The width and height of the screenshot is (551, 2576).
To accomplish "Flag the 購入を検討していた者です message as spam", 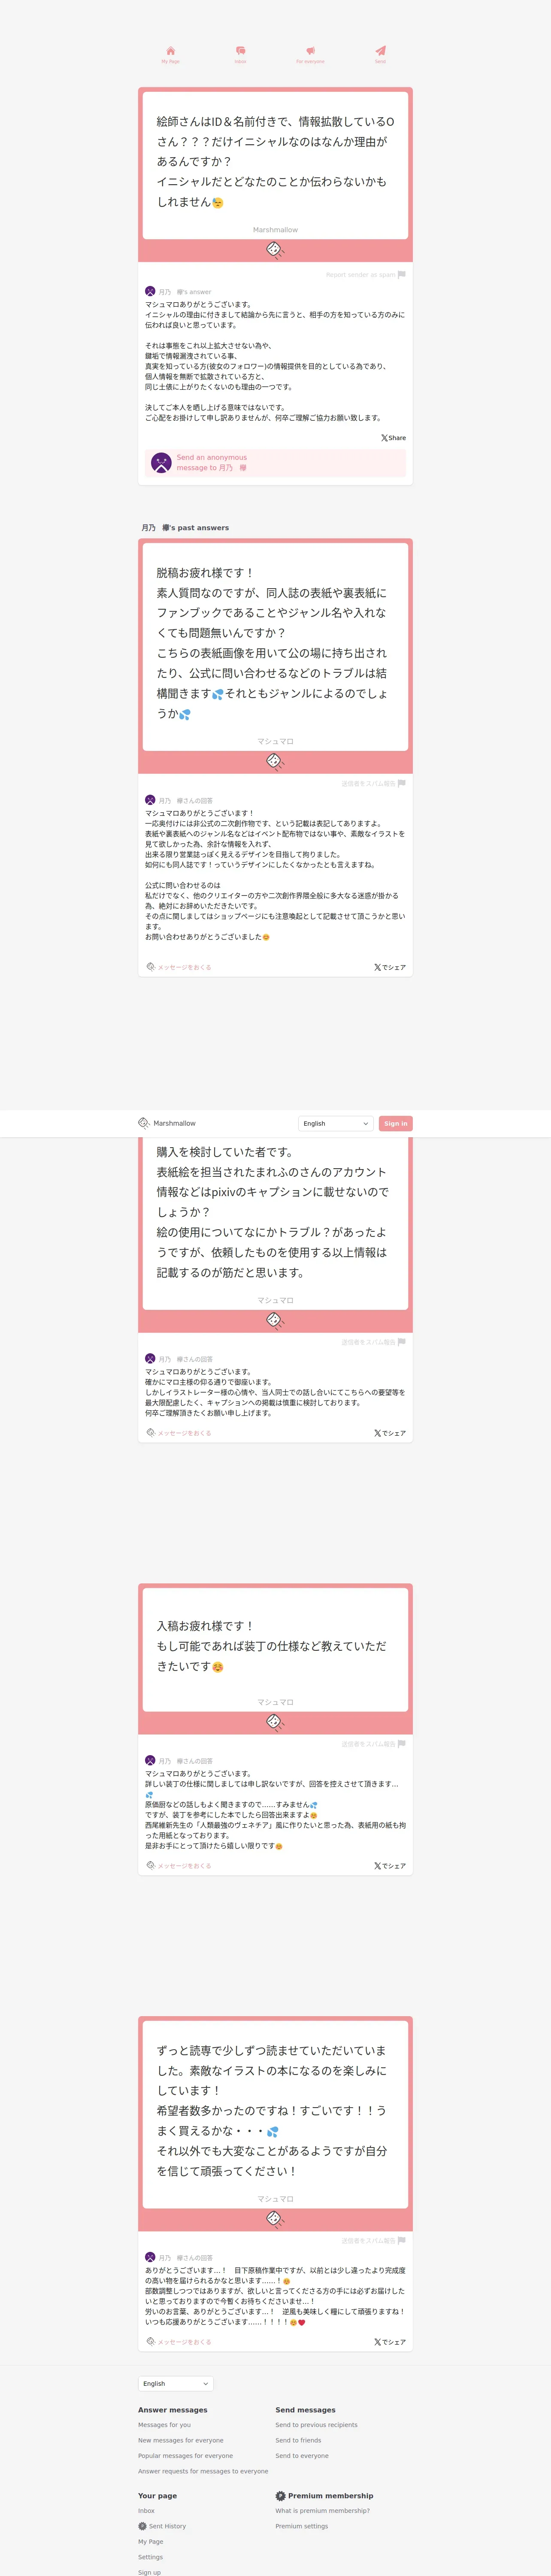I will pos(402,1342).
